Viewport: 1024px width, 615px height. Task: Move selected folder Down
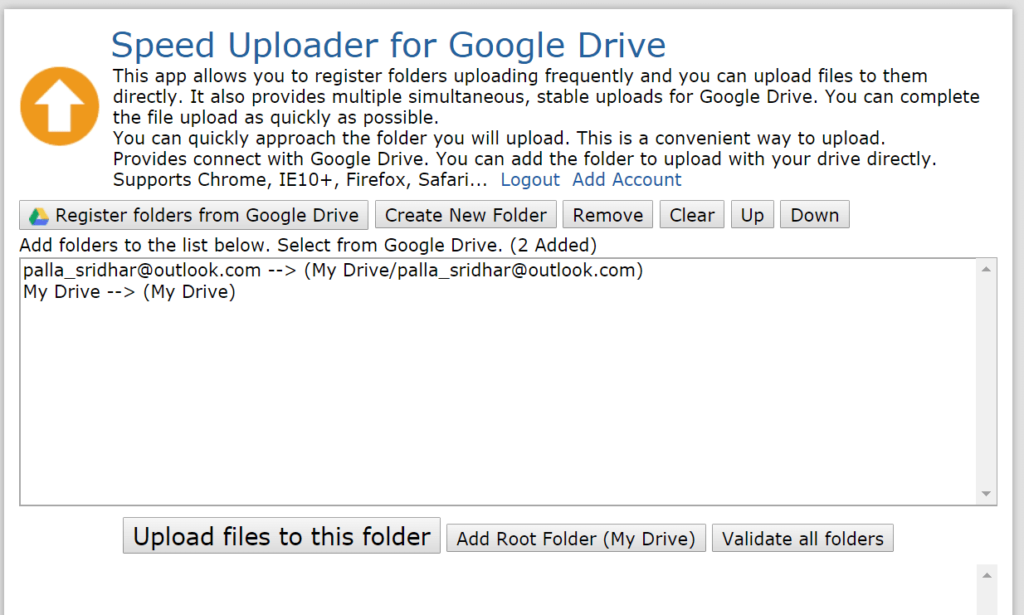pos(814,215)
